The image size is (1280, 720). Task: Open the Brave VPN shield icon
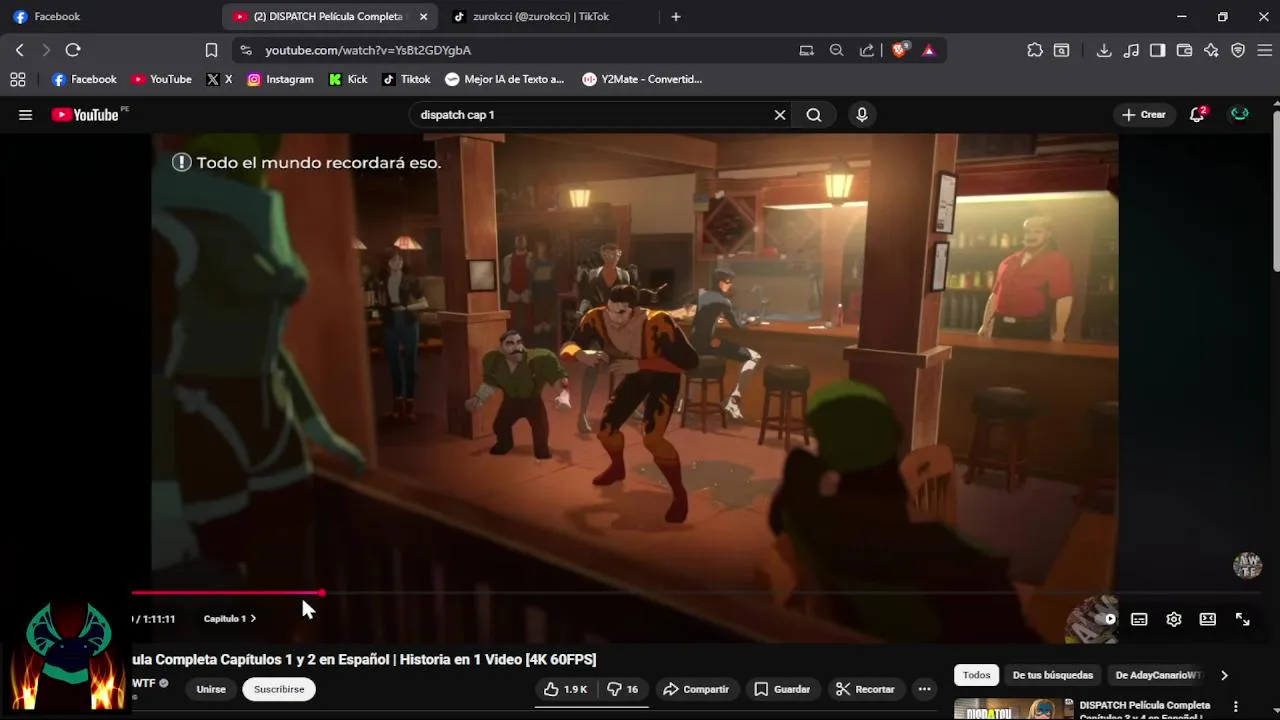1238,50
